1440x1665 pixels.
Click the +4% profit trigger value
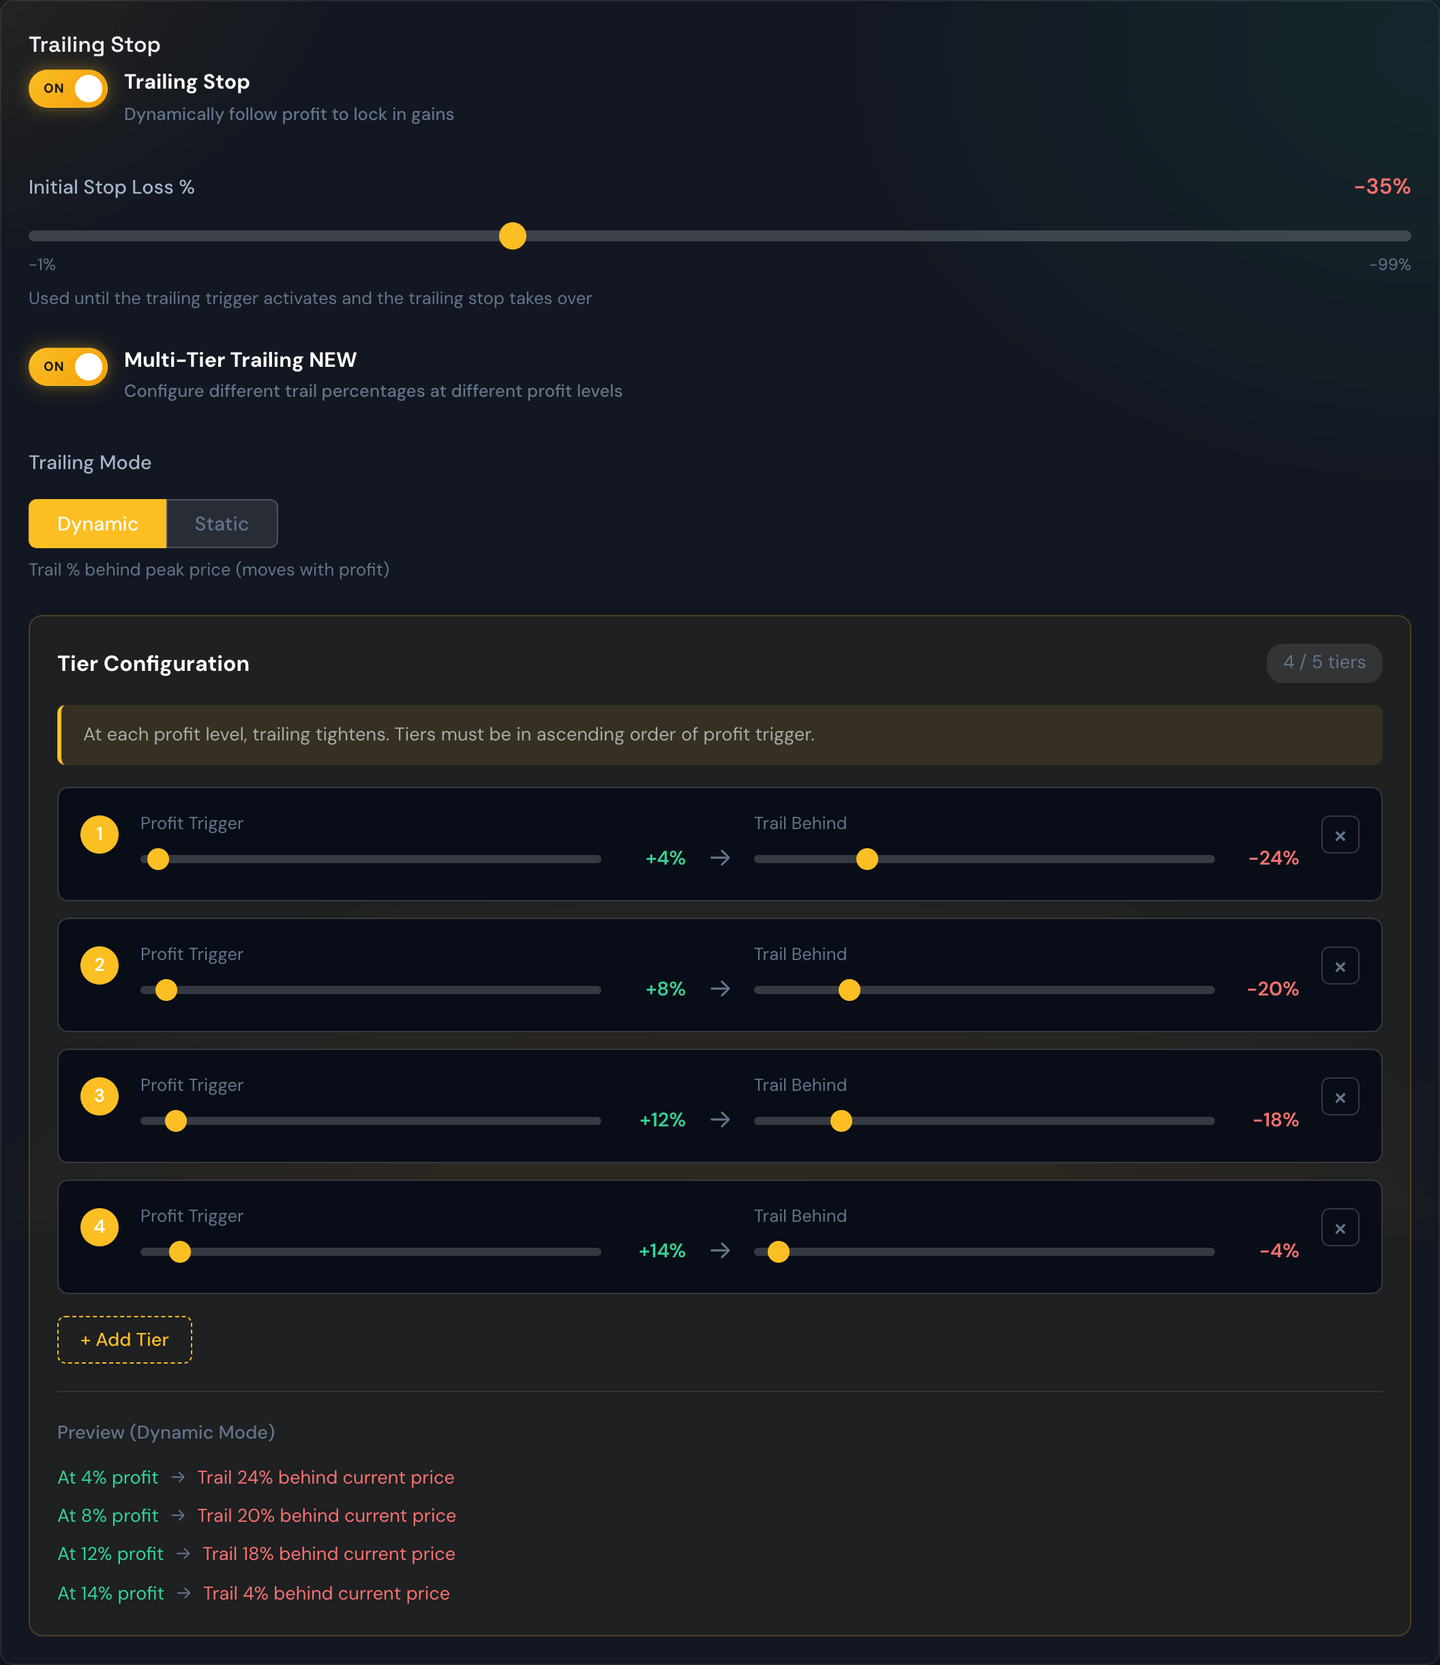665,858
